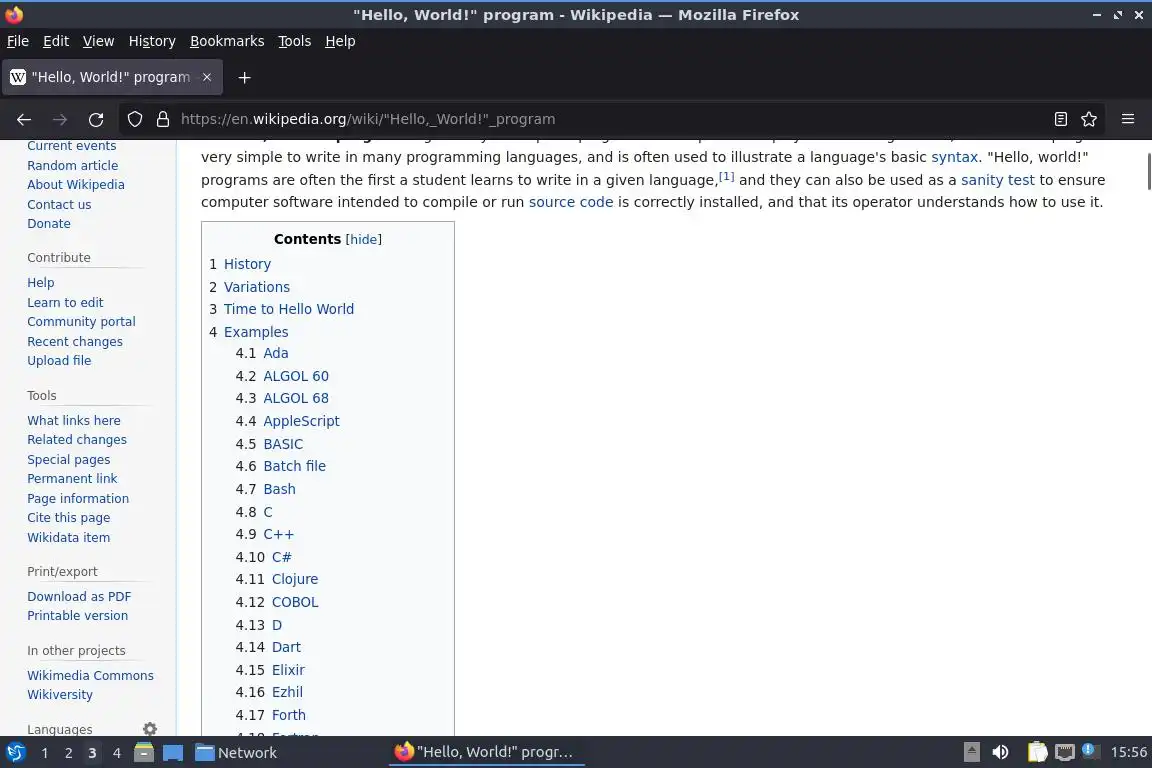Image resolution: width=1152 pixels, height=768 pixels.
Task: Open the Donate sidebar link
Action: point(48,223)
